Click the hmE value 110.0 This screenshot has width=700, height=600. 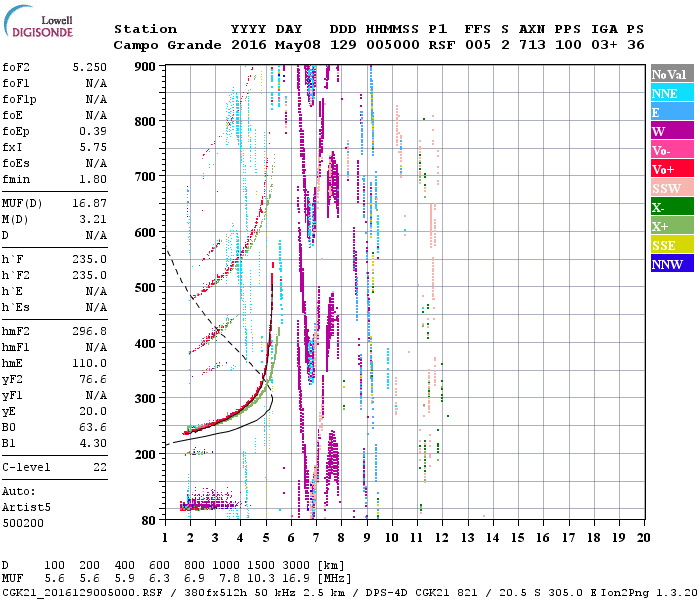90,363
